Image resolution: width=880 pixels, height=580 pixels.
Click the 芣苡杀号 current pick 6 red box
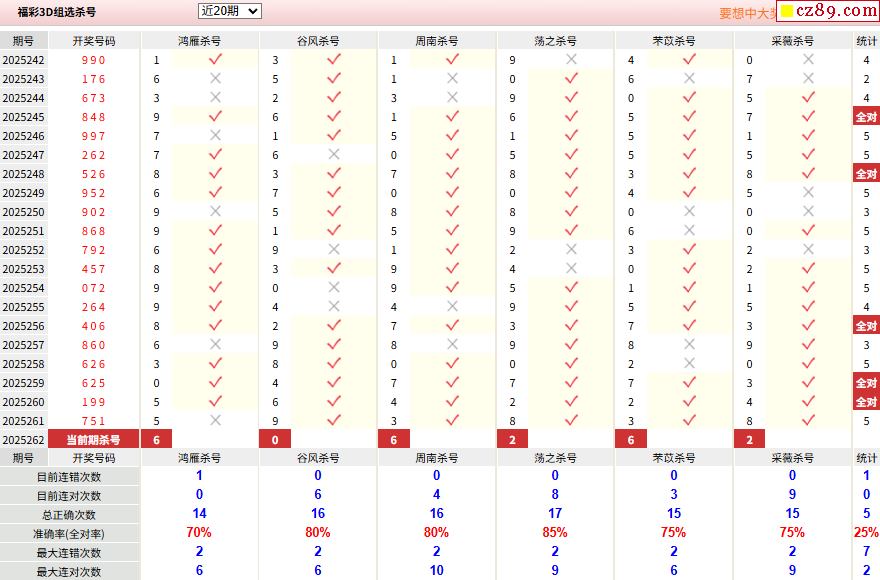(631, 440)
